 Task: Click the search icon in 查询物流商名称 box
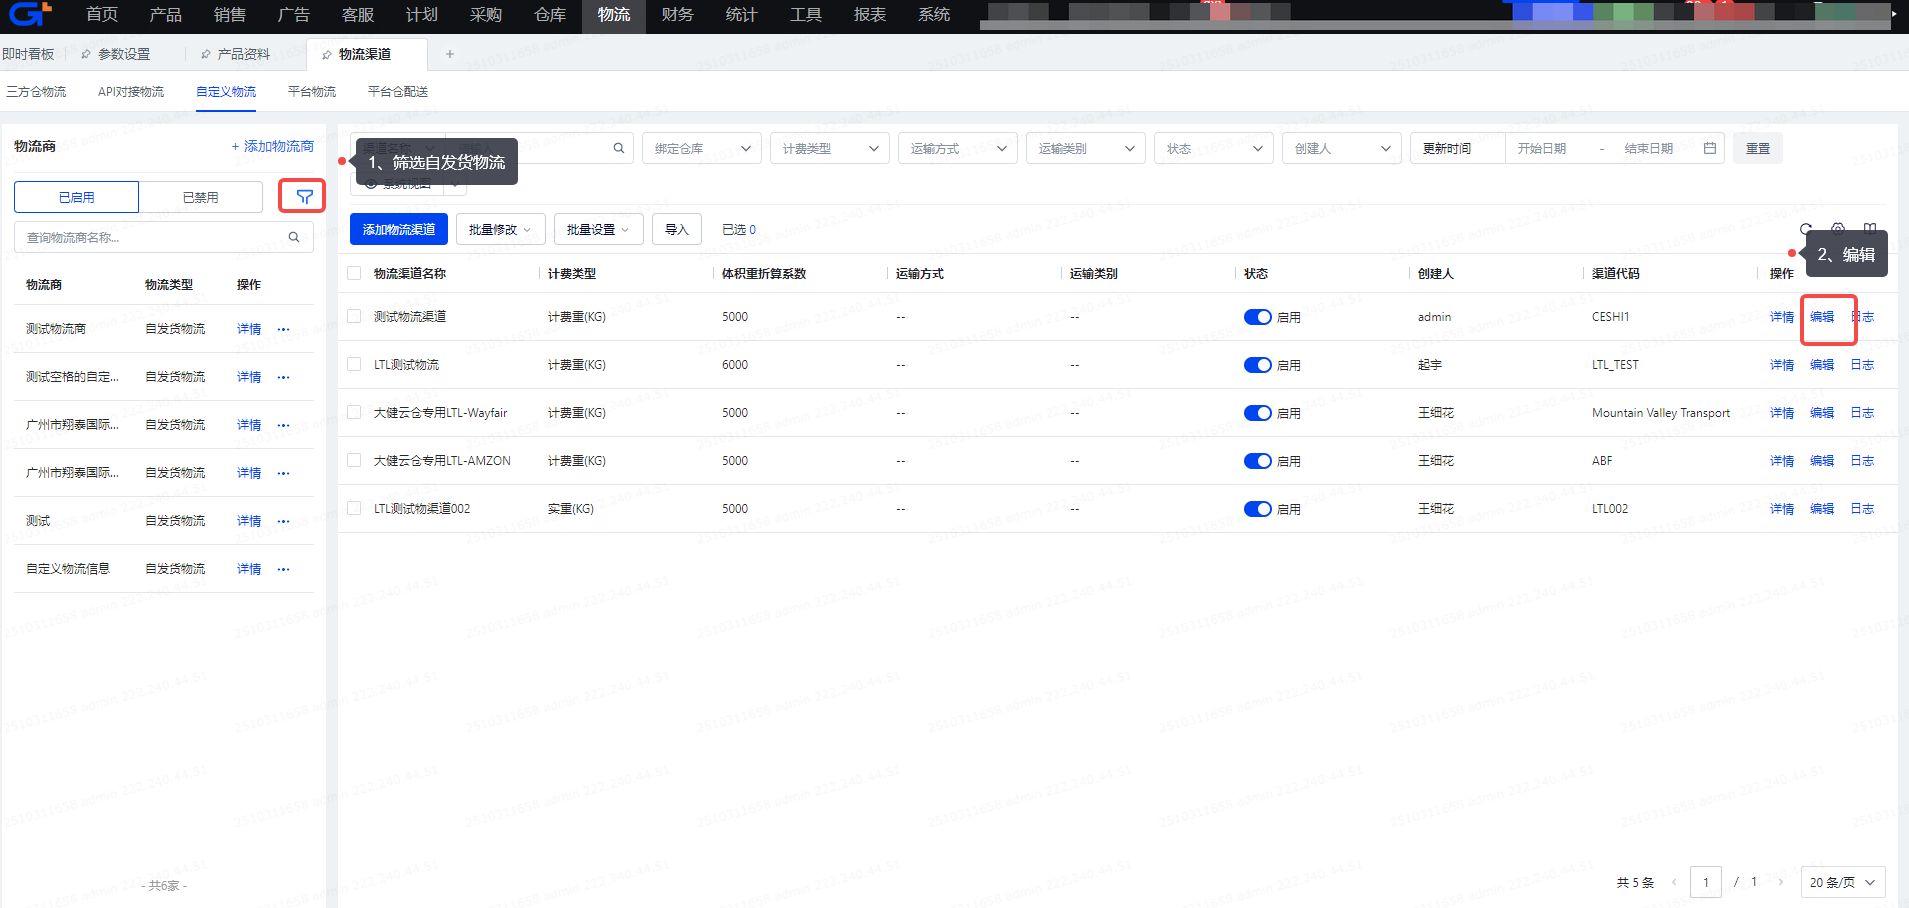pyautogui.click(x=294, y=238)
